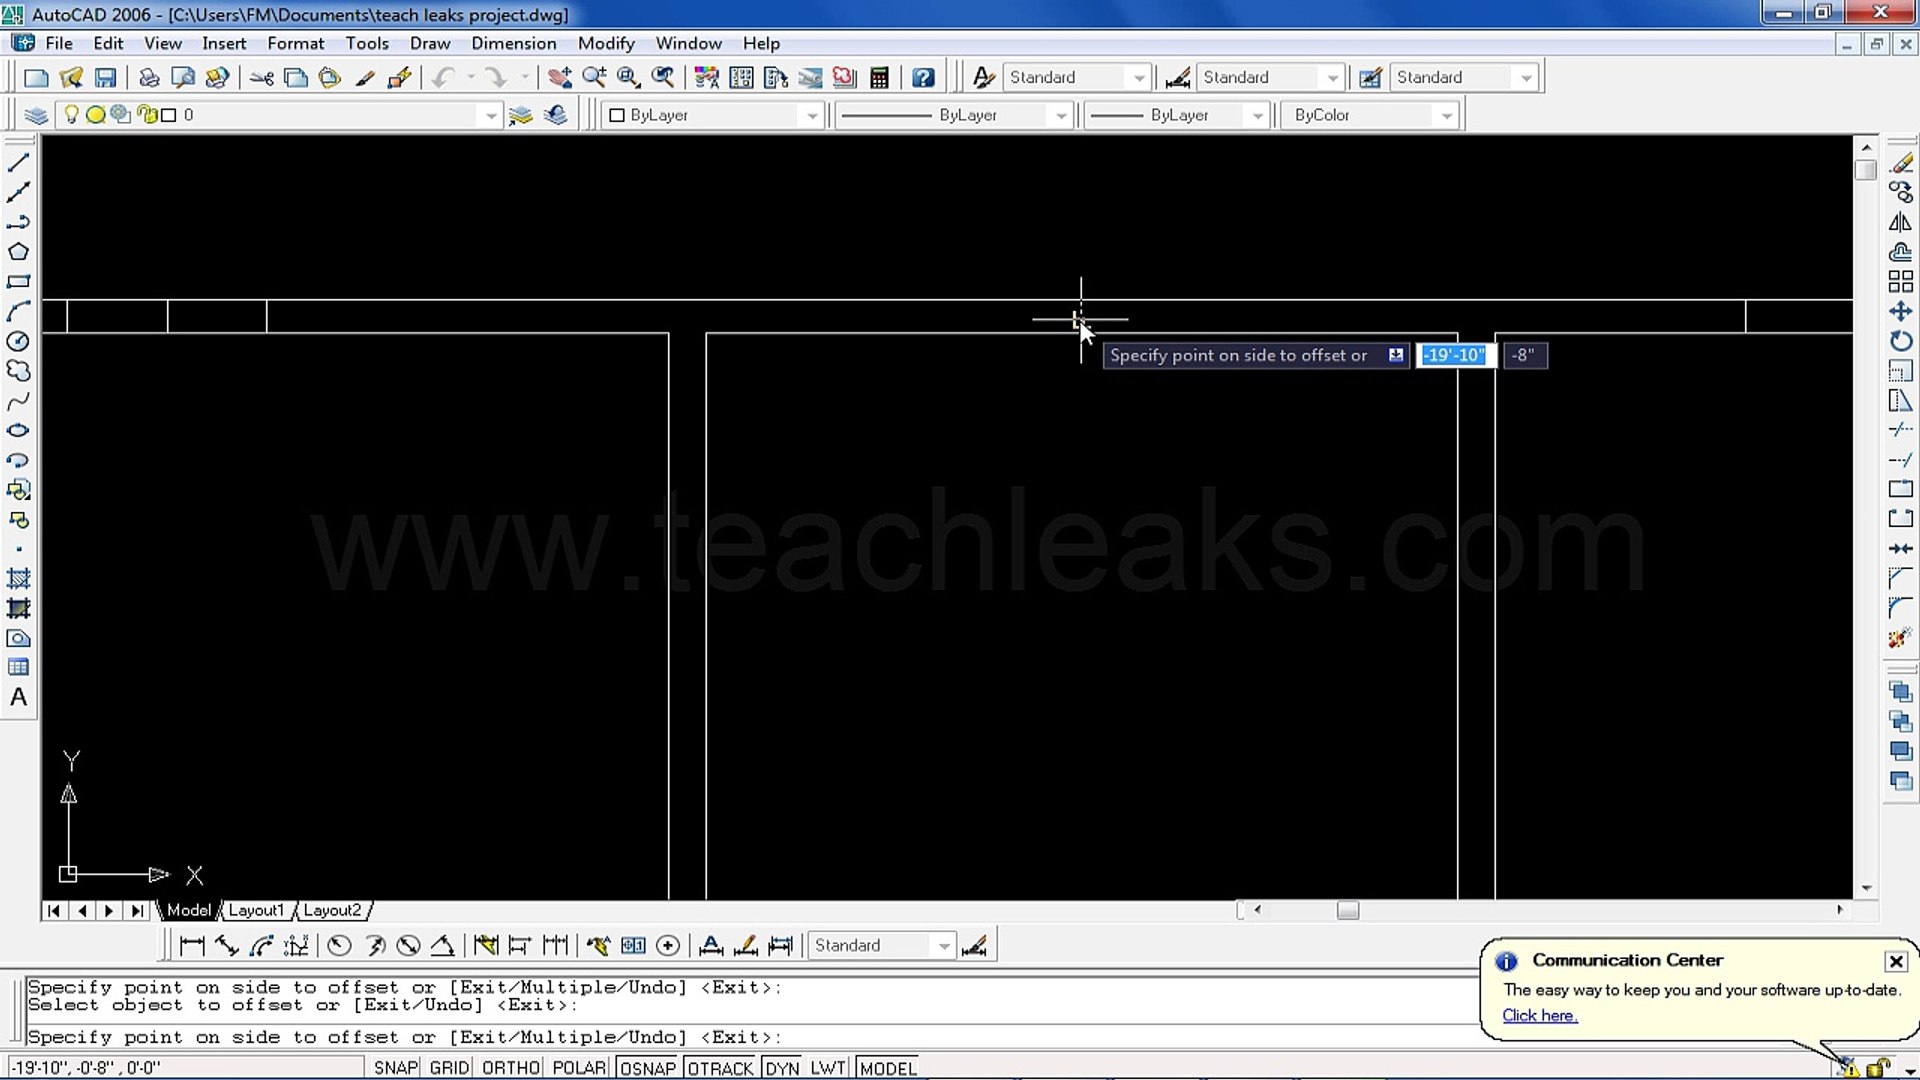The width and height of the screenshot is (1920, 1080).
Task: Open the ByLayer color swatch control
Action: click(x=811, y=115)
